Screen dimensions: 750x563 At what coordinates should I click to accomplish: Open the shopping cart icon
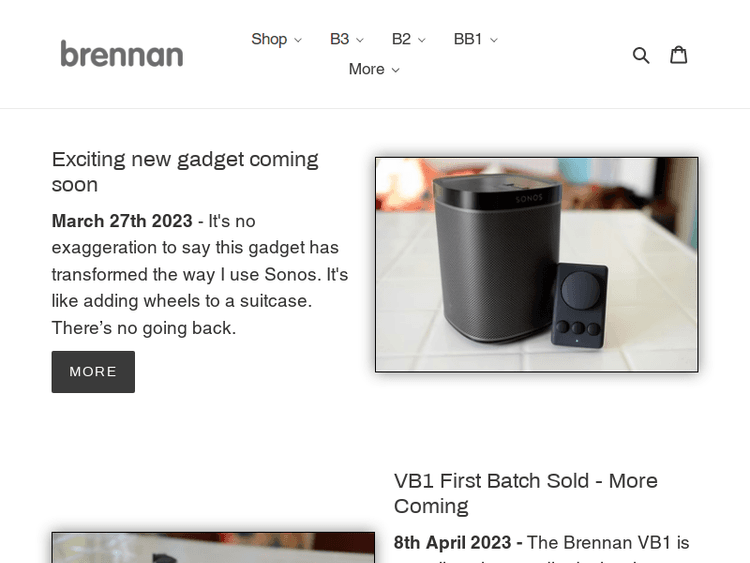(x=679, y=55)
